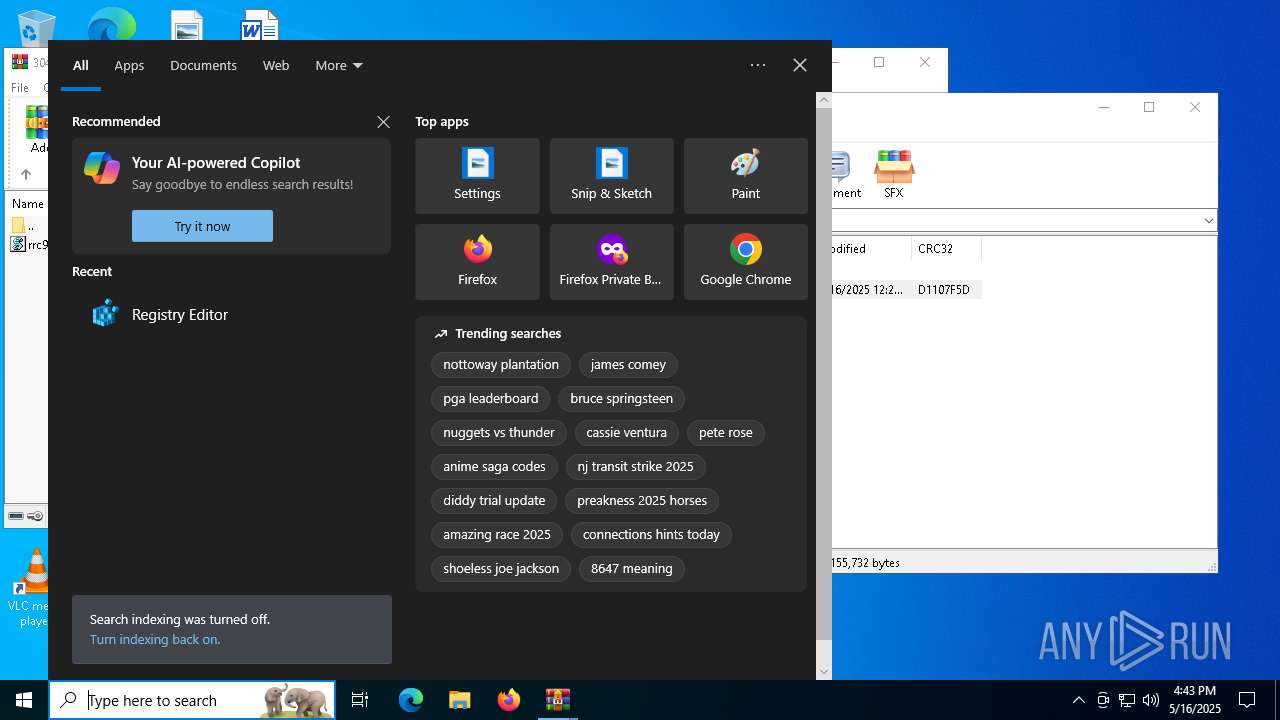Search trending nuggets vs thunder
The image size is (1280, 720).
(499, 433)
